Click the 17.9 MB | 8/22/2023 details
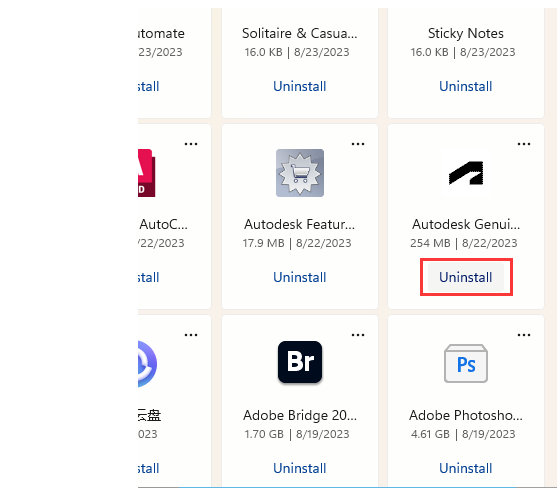560x491 pixels. click(x=297, y=243)
